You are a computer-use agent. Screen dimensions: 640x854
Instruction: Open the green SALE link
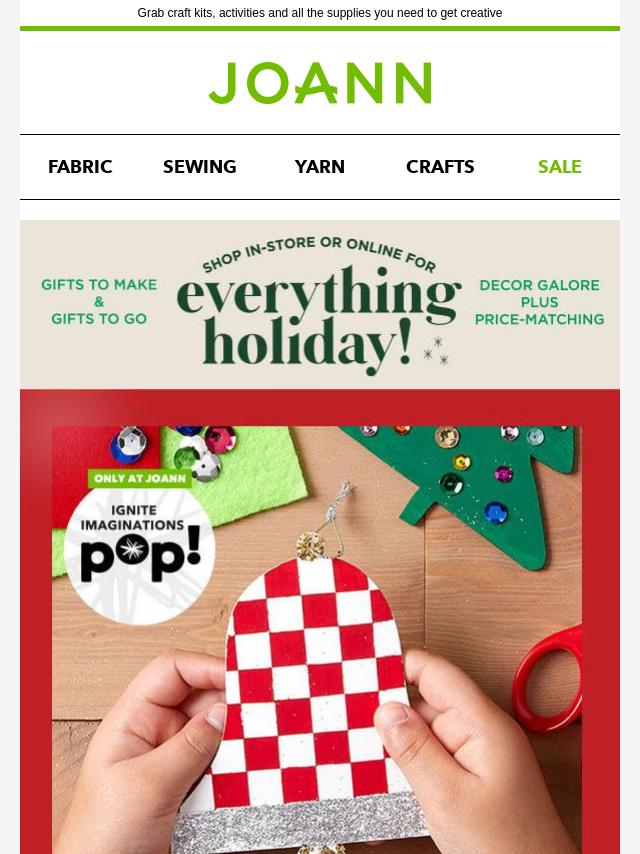click(559, 167)
